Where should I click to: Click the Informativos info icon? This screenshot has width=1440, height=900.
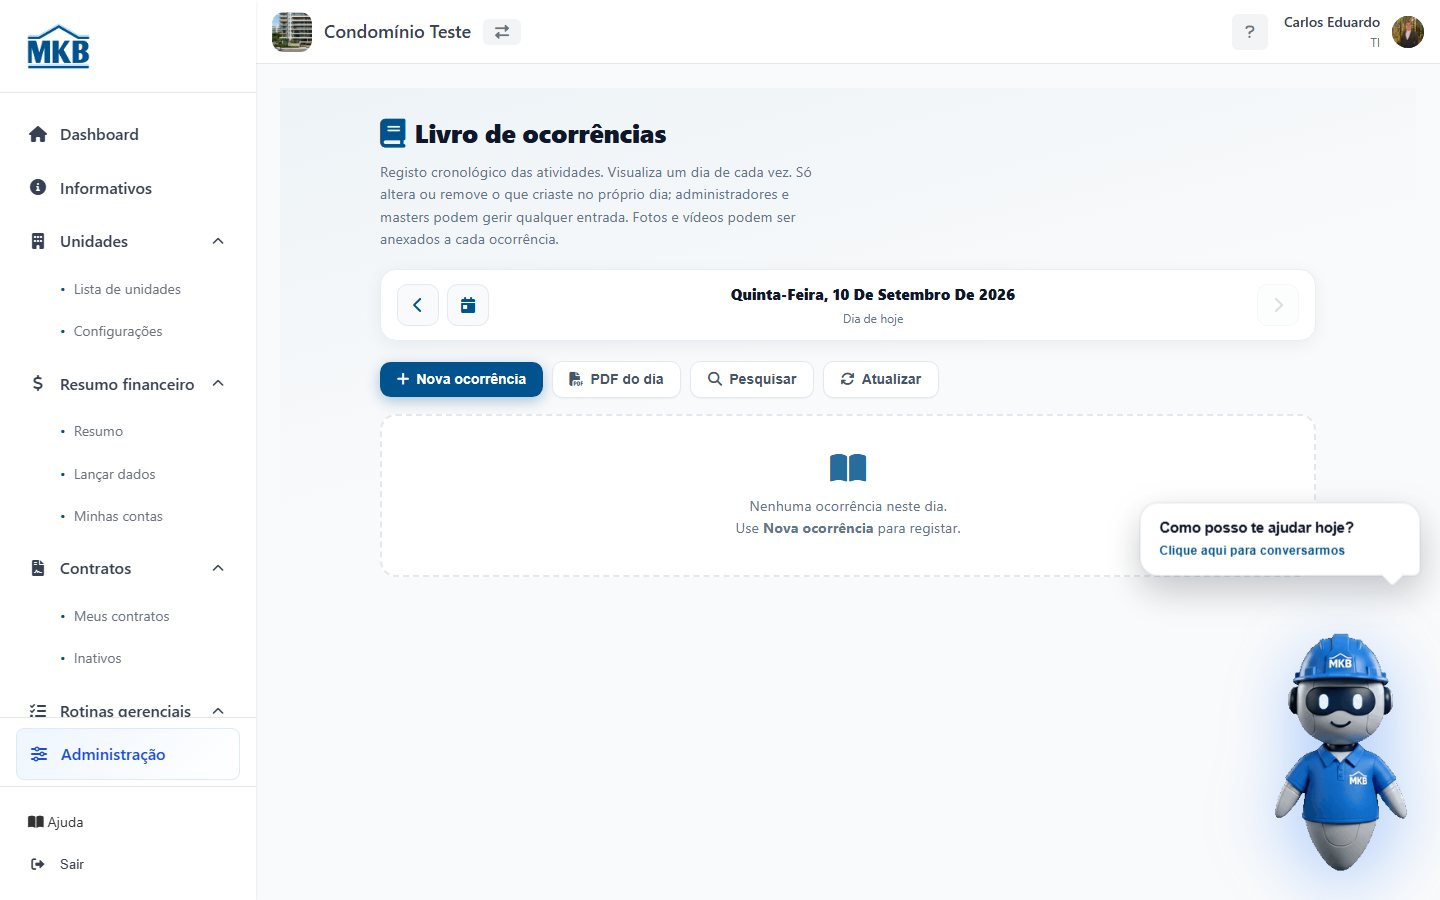pos(38,187)
